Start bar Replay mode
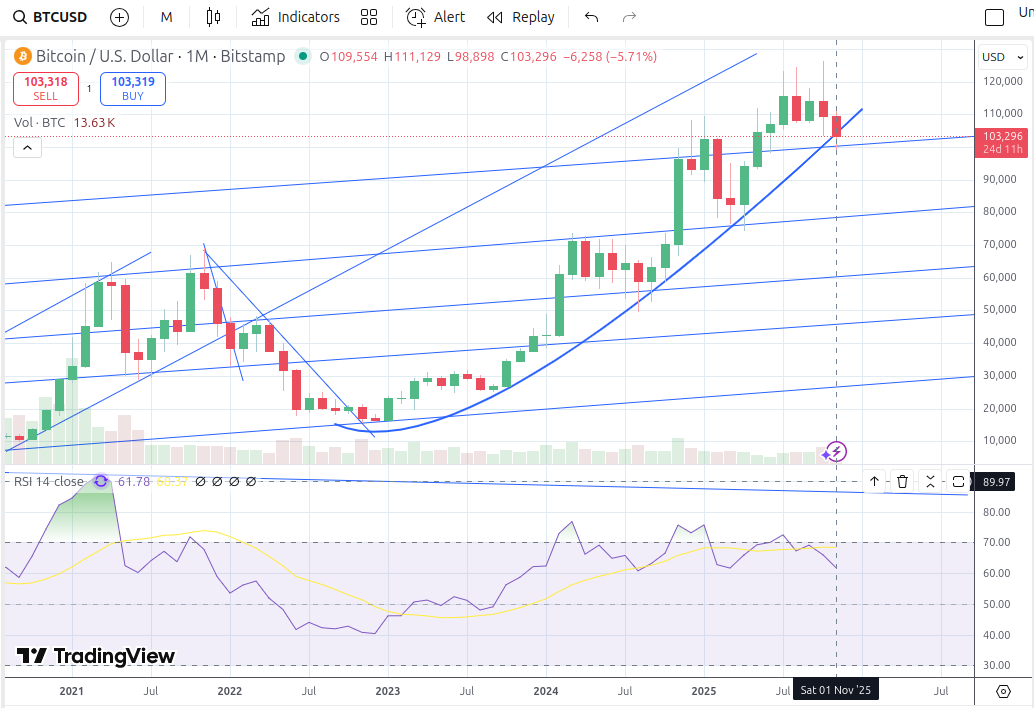 pos(521,17)
